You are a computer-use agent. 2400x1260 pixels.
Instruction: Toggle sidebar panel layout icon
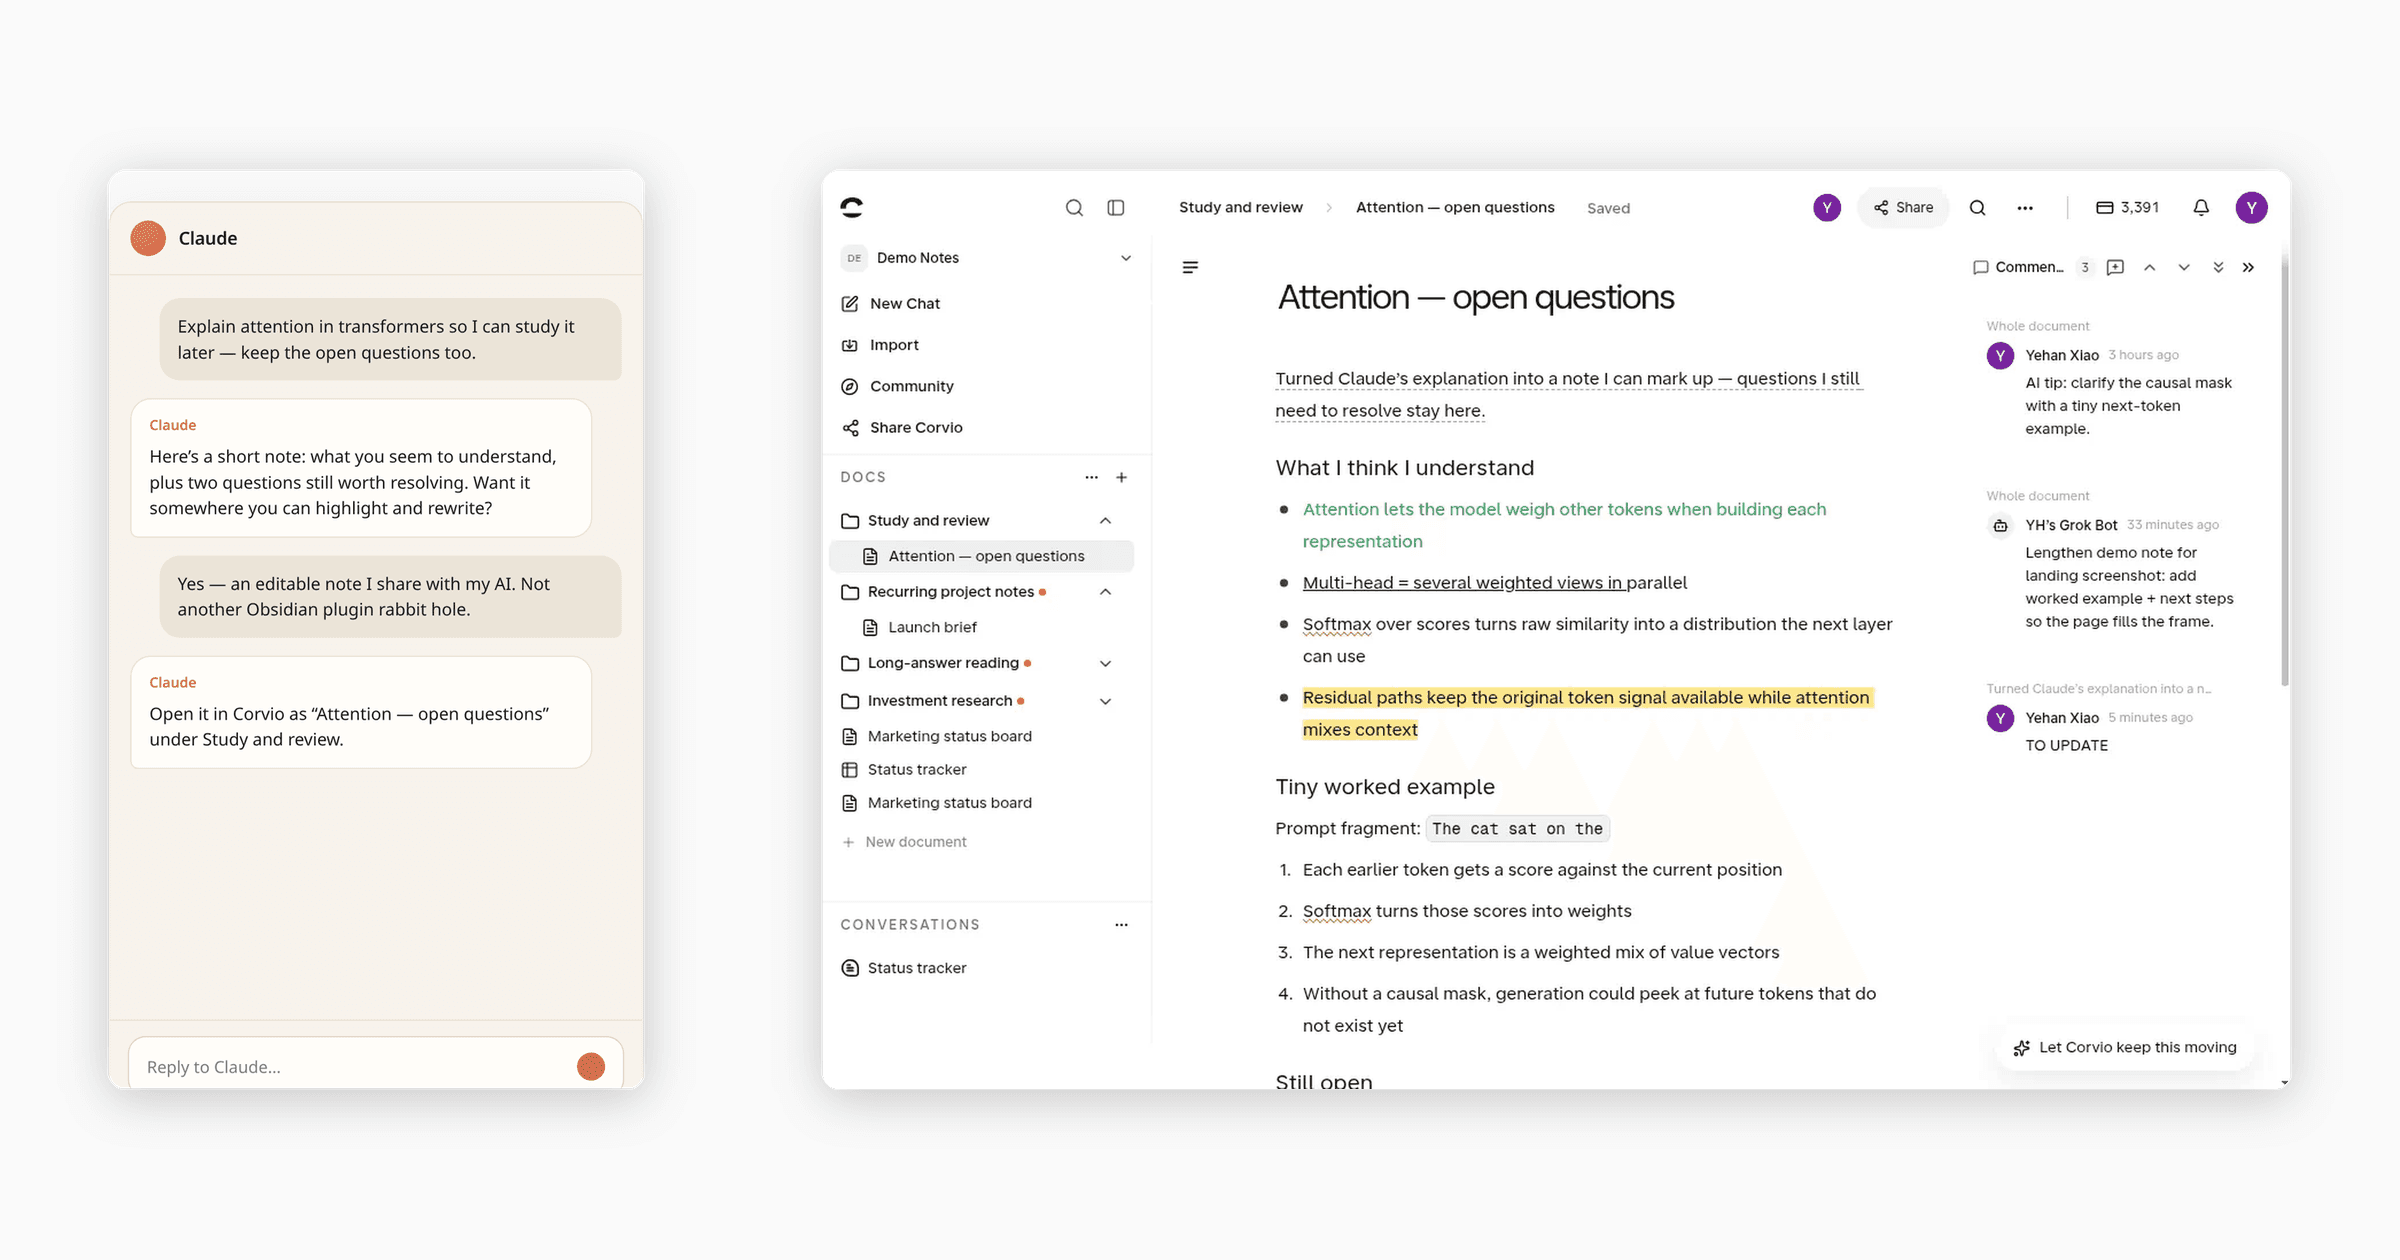1116,207
